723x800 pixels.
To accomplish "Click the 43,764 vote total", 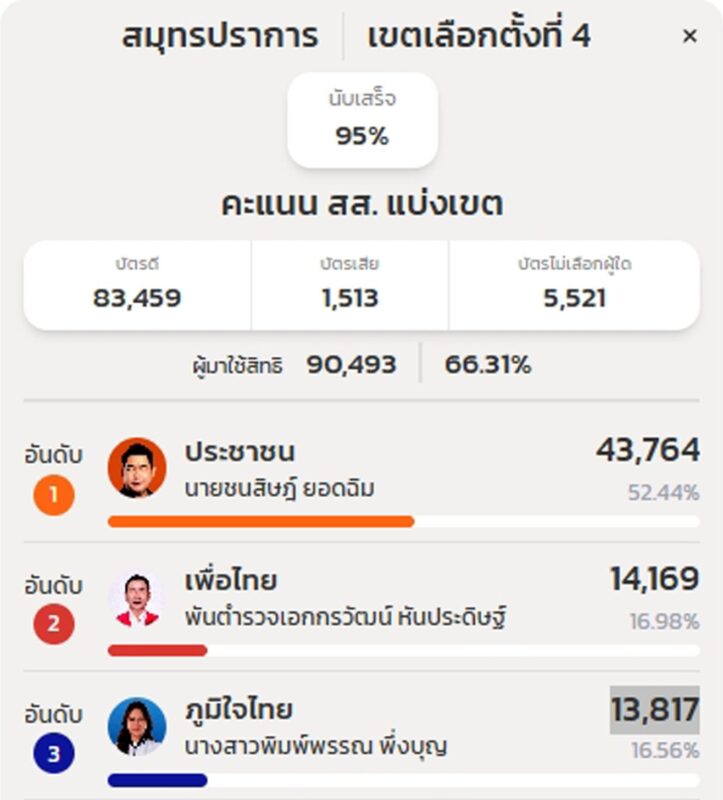I will (x=647, y=450).
